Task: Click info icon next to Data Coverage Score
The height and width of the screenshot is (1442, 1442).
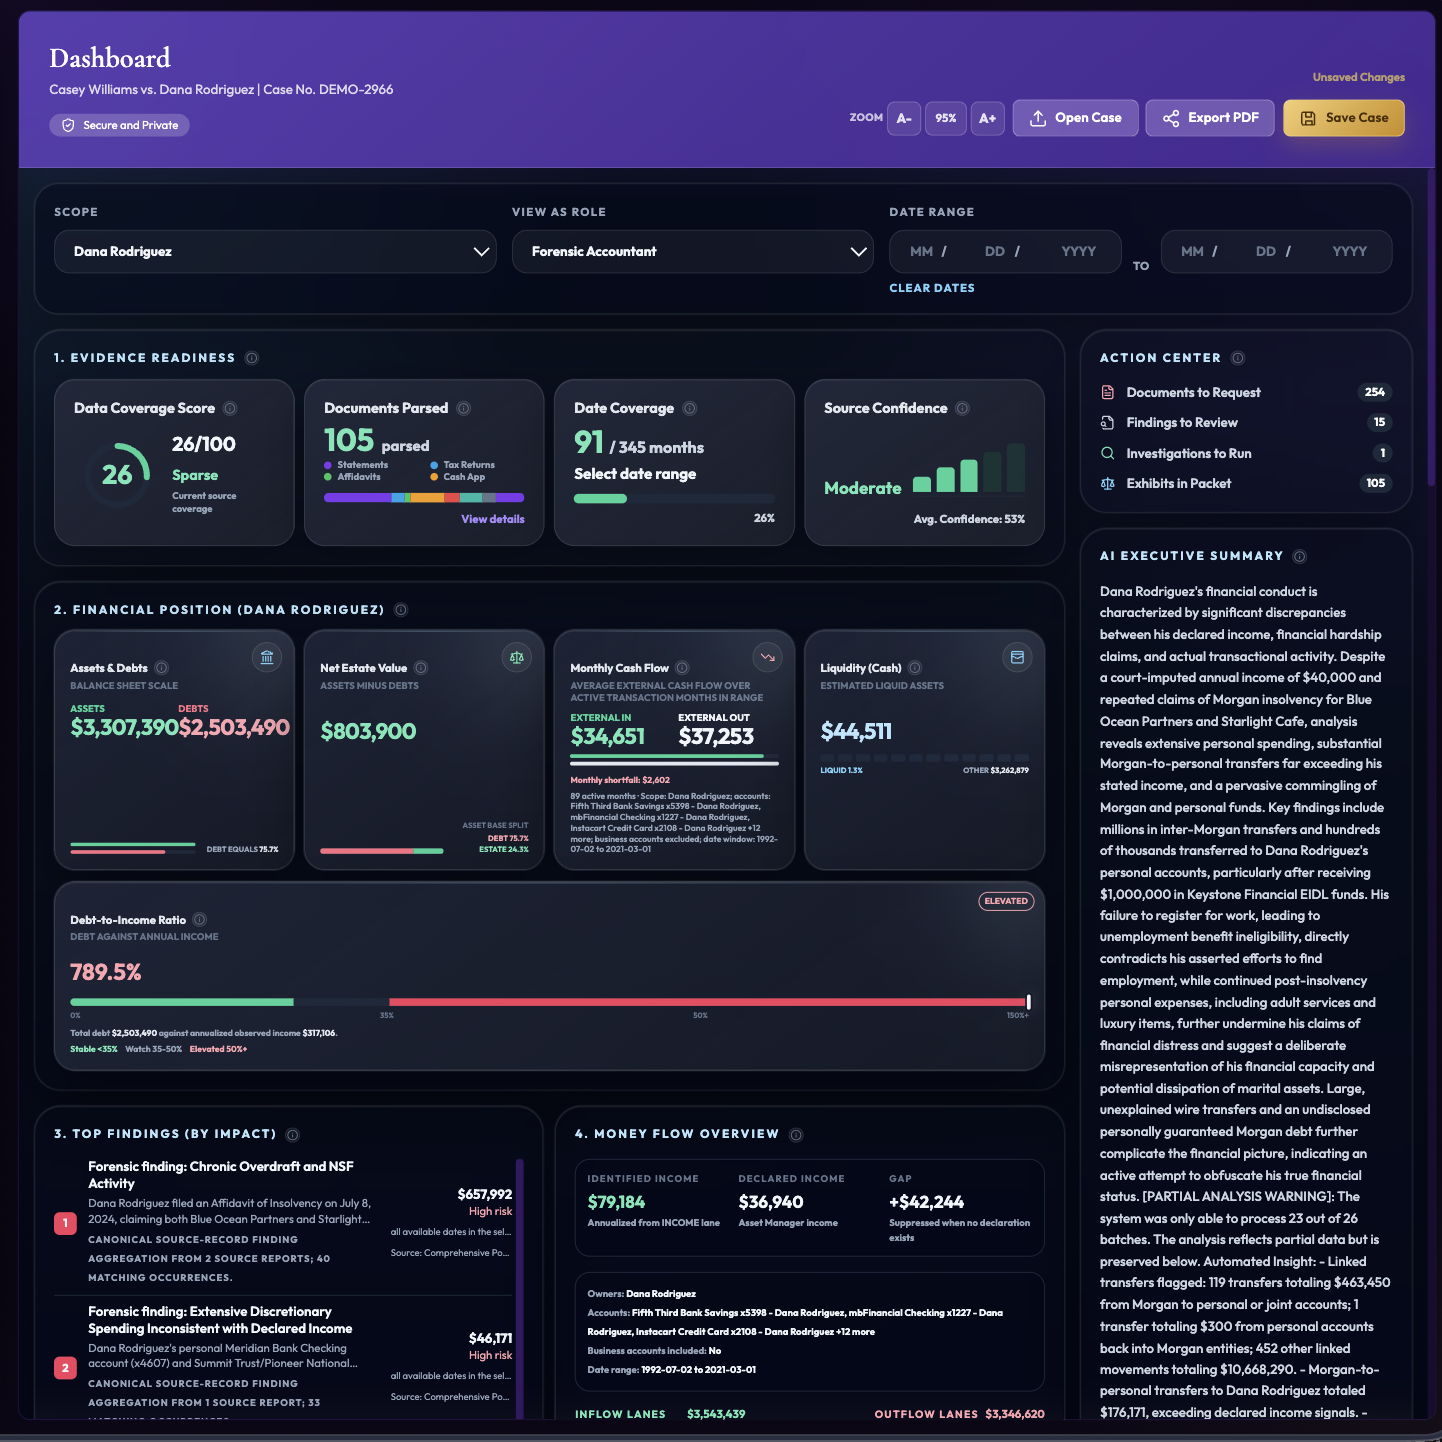Action: [230, 408]
